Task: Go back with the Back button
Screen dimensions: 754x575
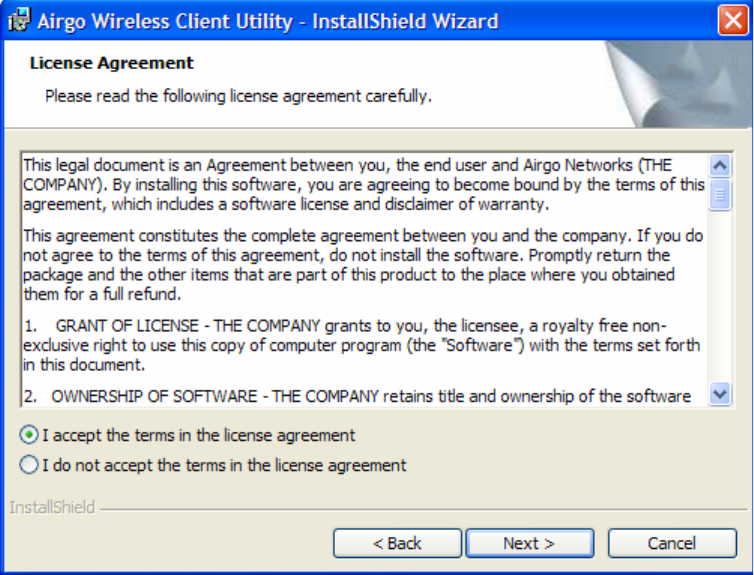Action: 397,543
